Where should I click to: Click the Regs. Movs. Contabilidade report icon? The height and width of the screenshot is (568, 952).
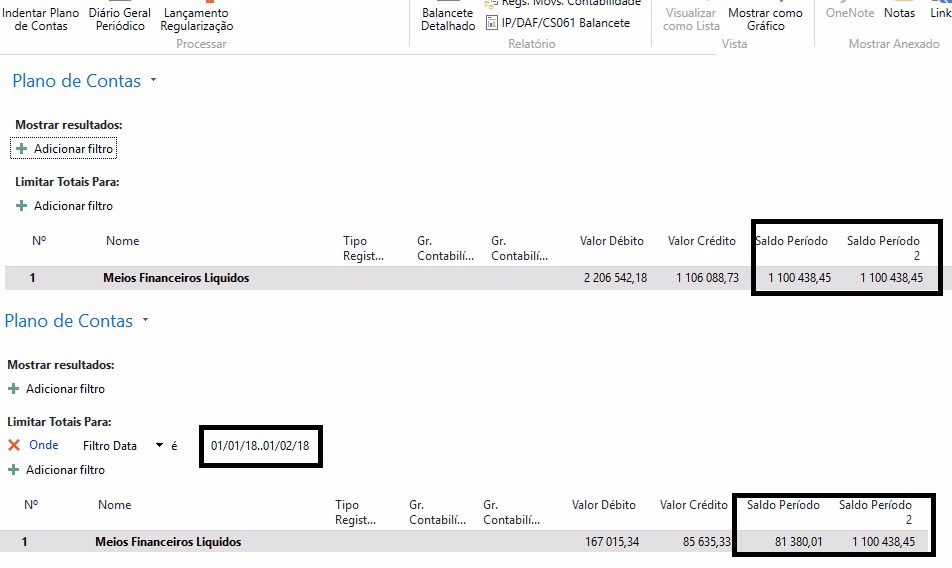pos(492,3)
